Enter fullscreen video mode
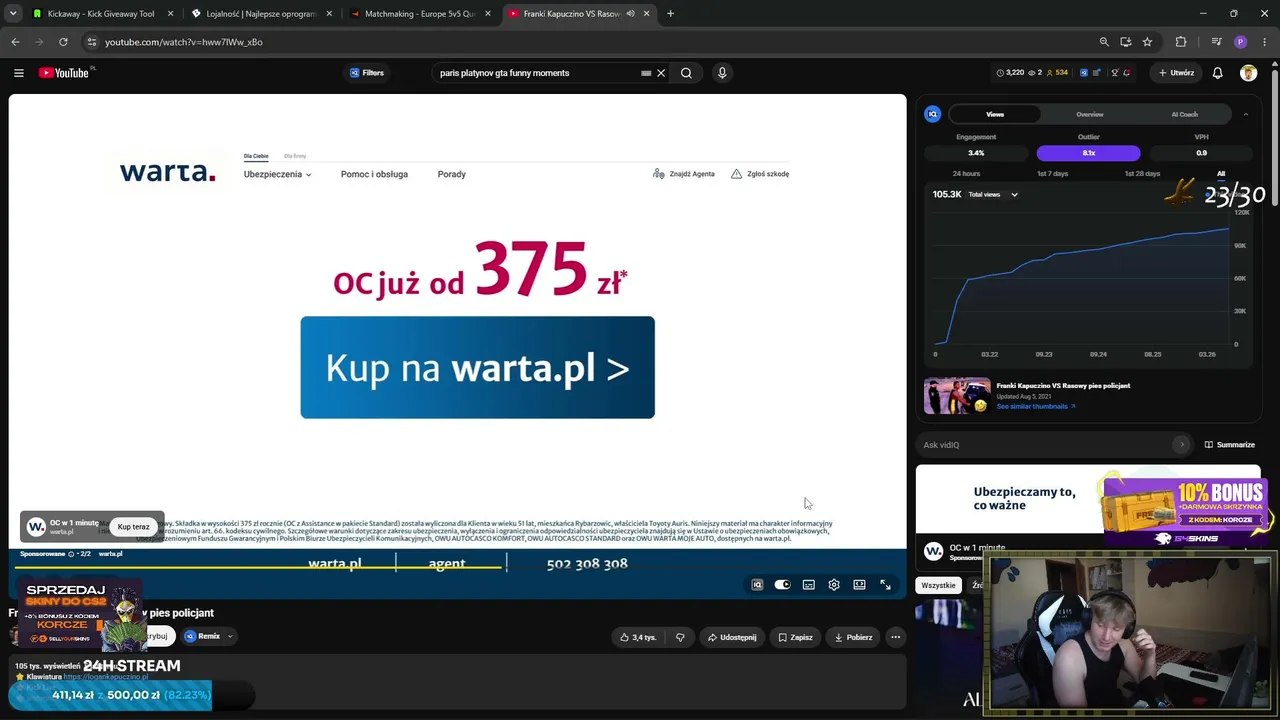The height and width of the screenshot is (720, 1280). point(885,585)
